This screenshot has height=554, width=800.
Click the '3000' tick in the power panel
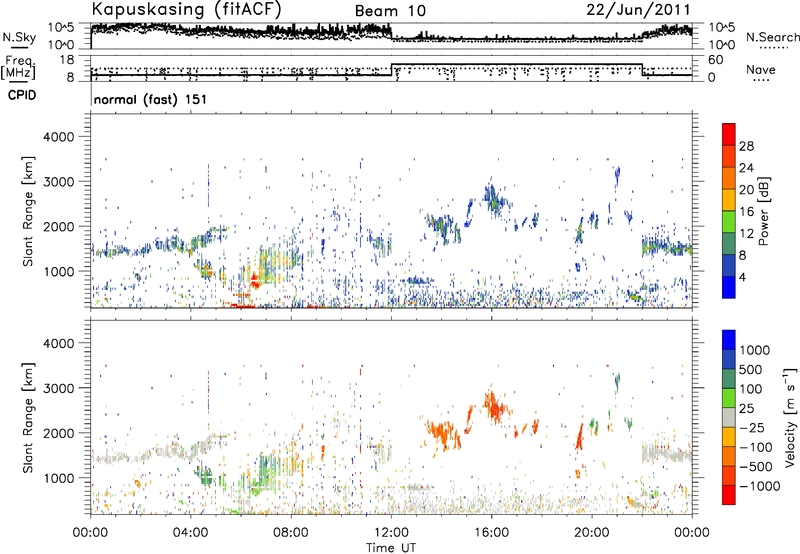tap(59, 182)
